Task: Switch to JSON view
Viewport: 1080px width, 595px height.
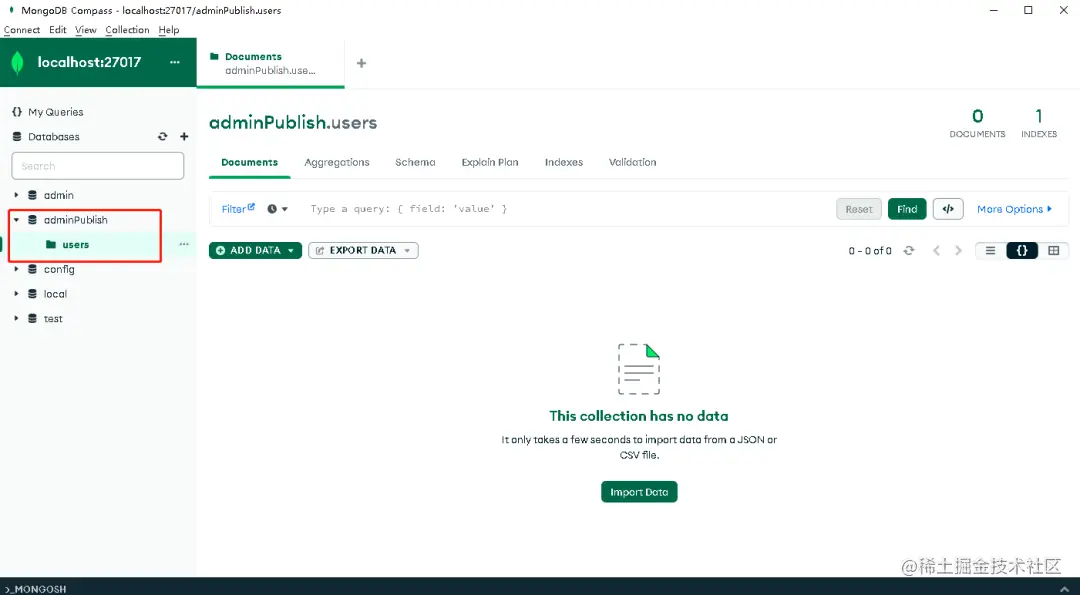Action: 1022,251
